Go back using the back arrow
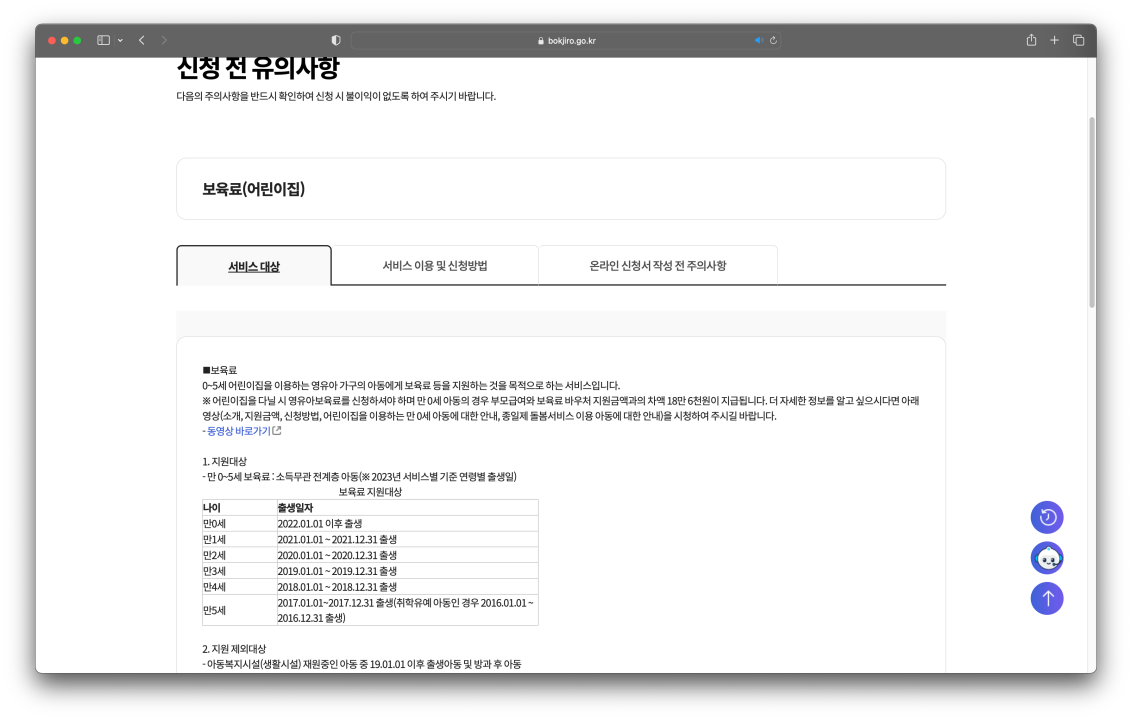Viewport: 1132px width, 720px height. point(140,40)
